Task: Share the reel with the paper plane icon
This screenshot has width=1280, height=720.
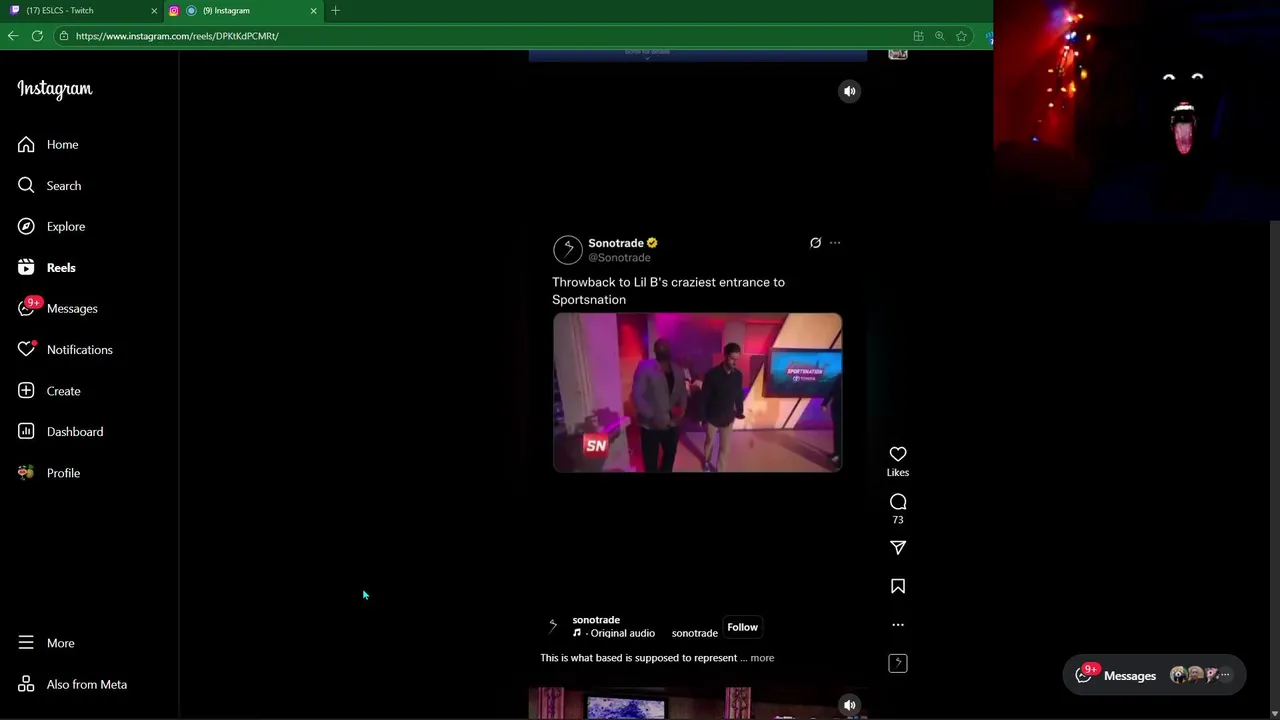Action: pyautogui.click(x=898, y=548)
